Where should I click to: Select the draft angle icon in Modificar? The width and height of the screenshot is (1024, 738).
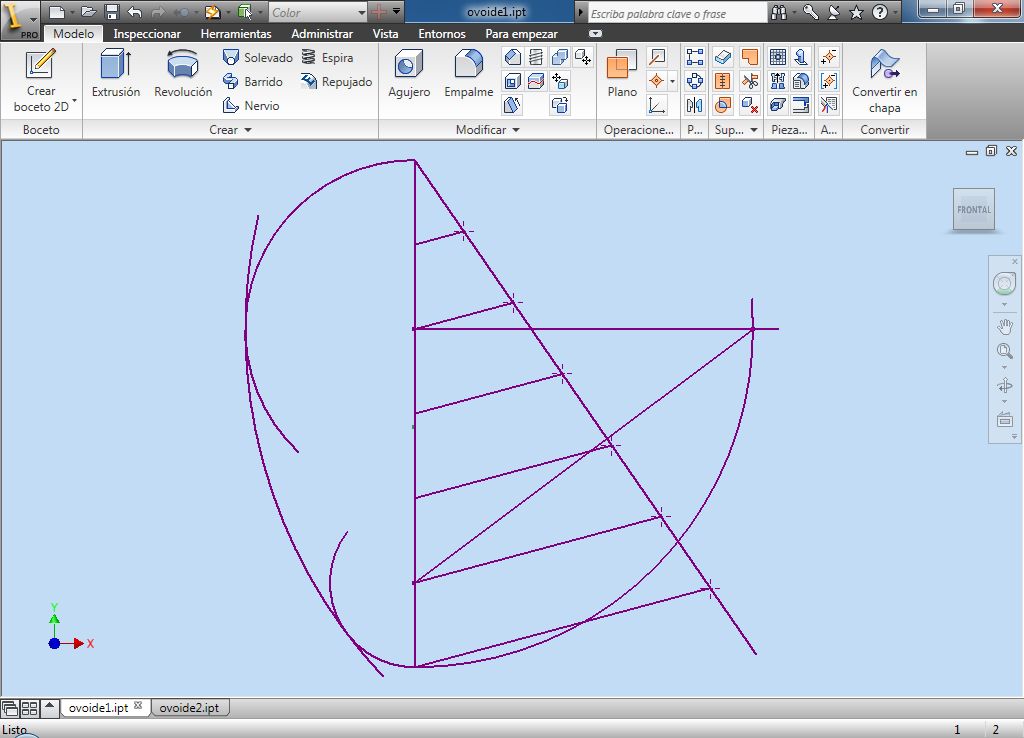pos(513,105)
